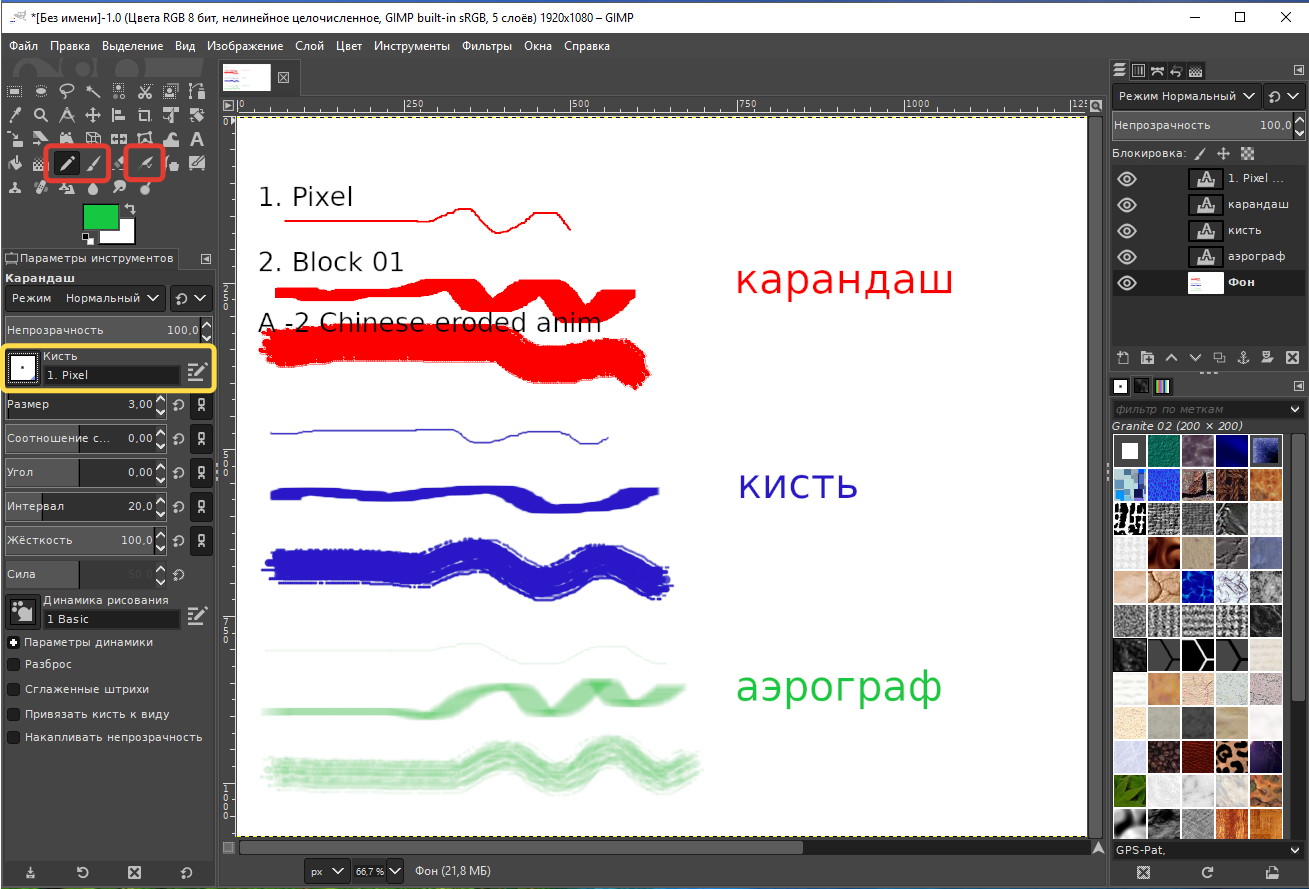Open the Фильтры menu

tap(487, 46)
